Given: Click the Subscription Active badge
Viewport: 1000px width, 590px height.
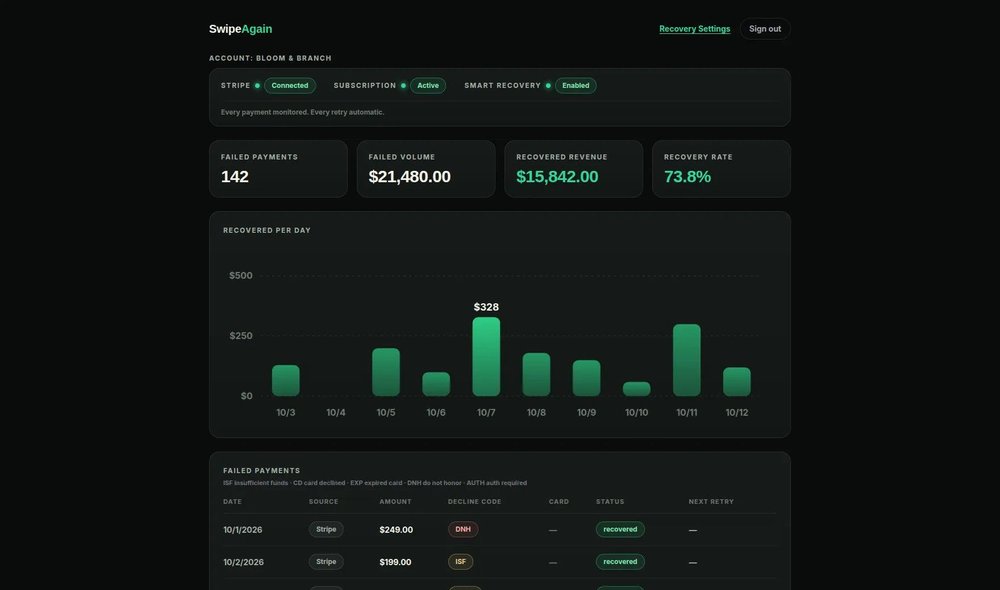Looking at the screenshot, I should [428, 85].
